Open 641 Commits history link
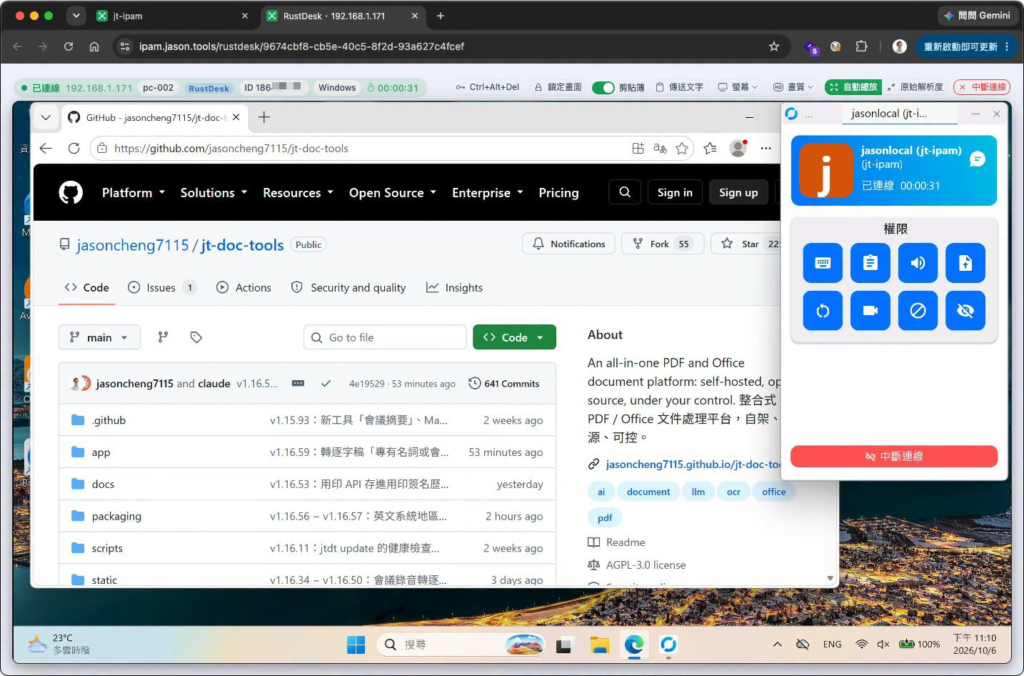Image resolution: width=1024 pixels, height=676 pixels. pyautogui.click(x=504, y=383)
